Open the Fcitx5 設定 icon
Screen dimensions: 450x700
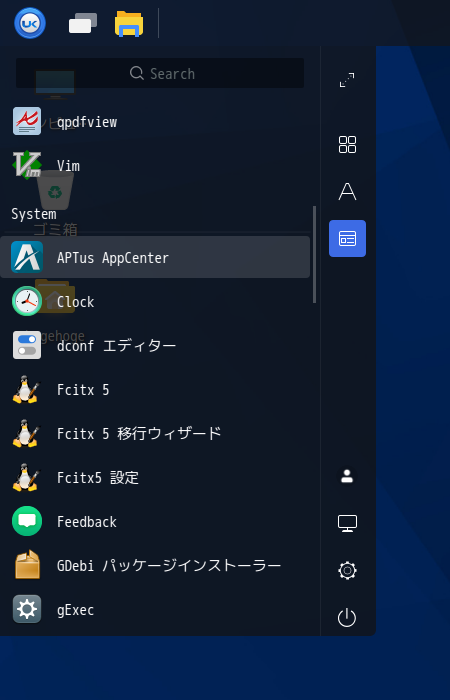pos(26,477)
